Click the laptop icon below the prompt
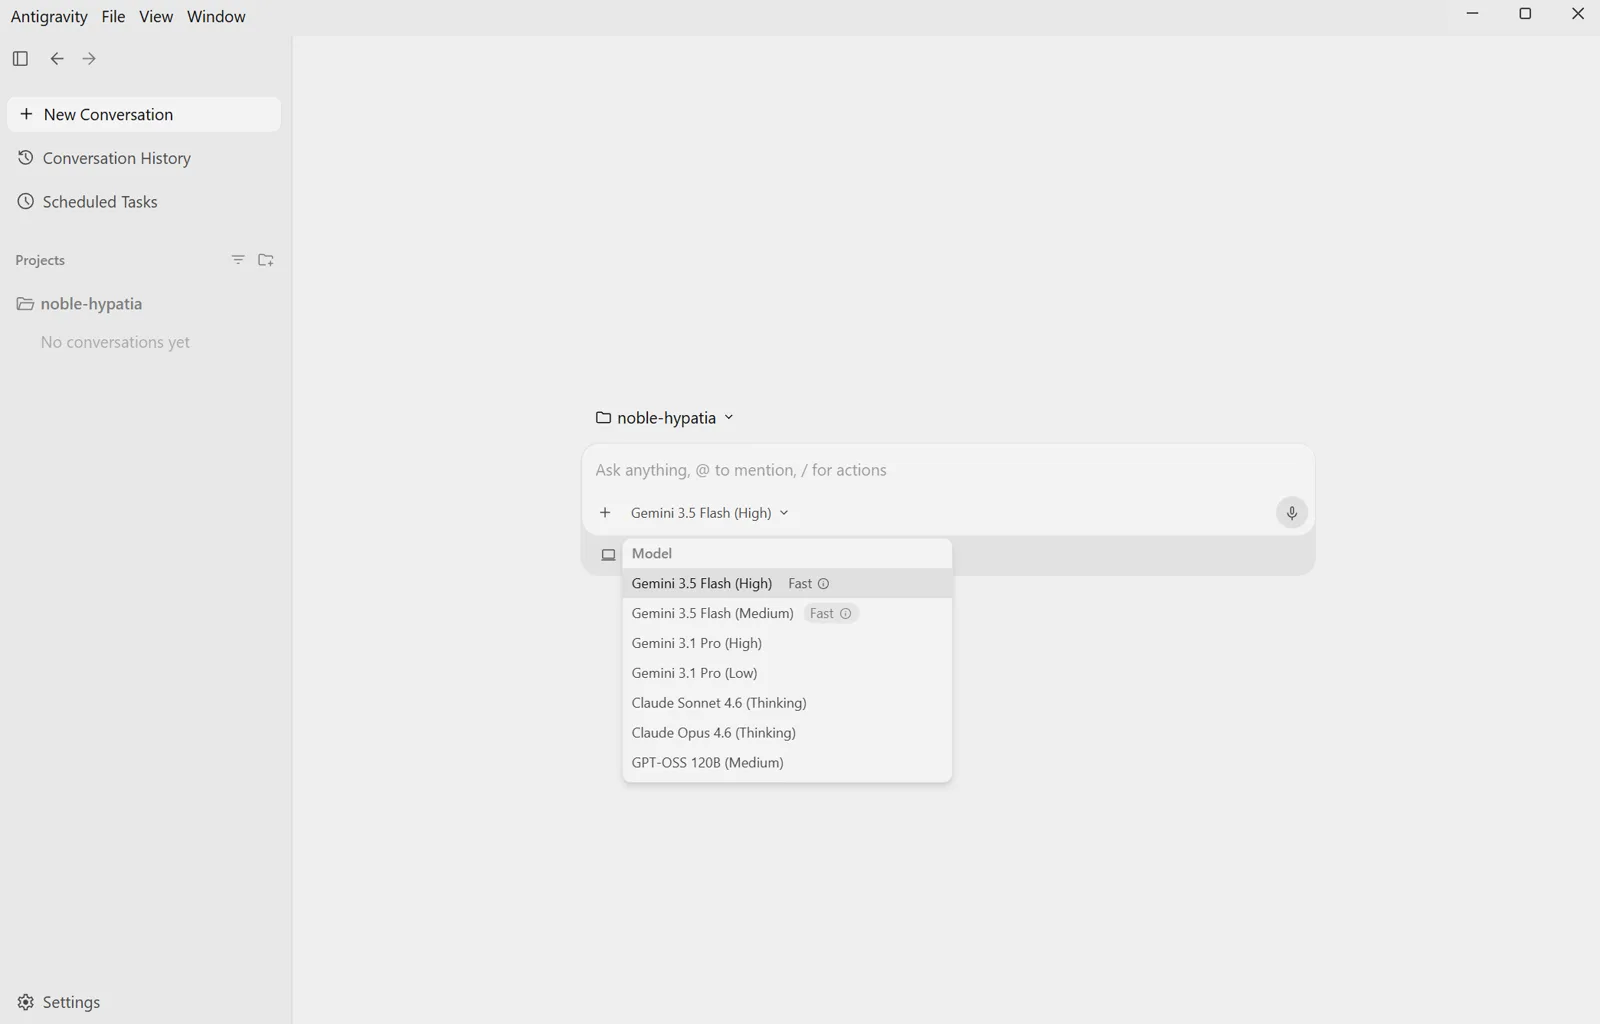Screen dimensions: 1600x1024 coord(608,555)
